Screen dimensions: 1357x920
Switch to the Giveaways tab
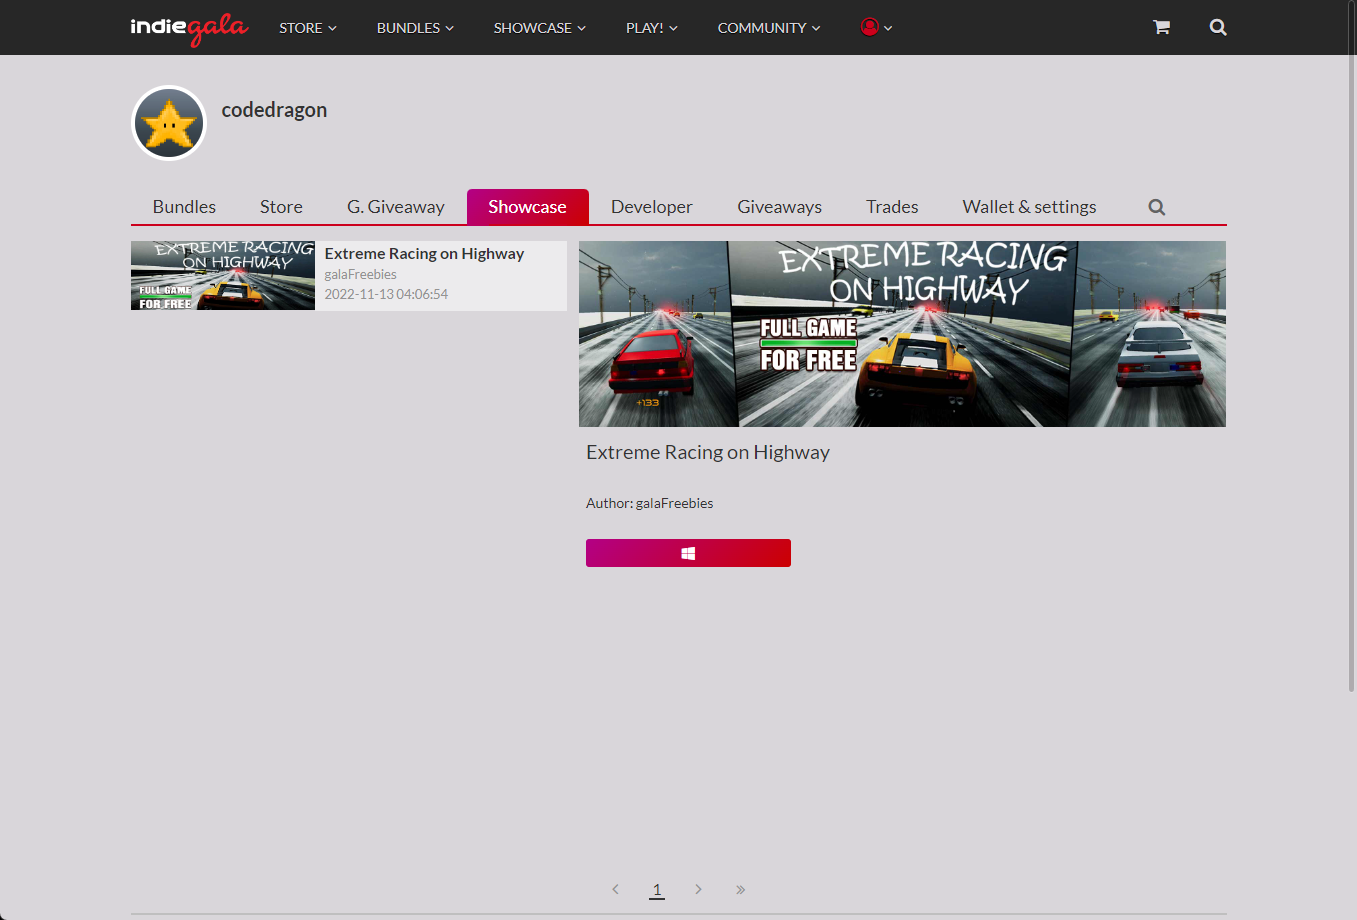(780, 207)
